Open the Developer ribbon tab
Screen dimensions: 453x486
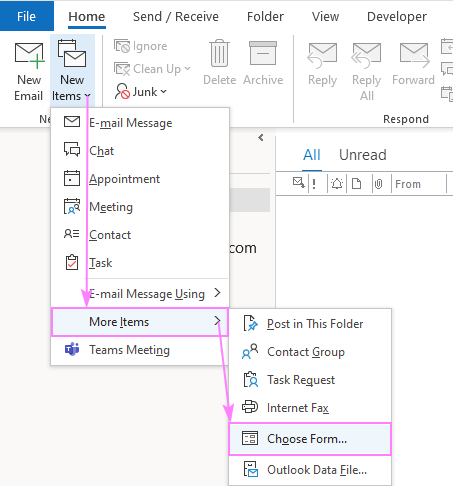pos(397,16)
